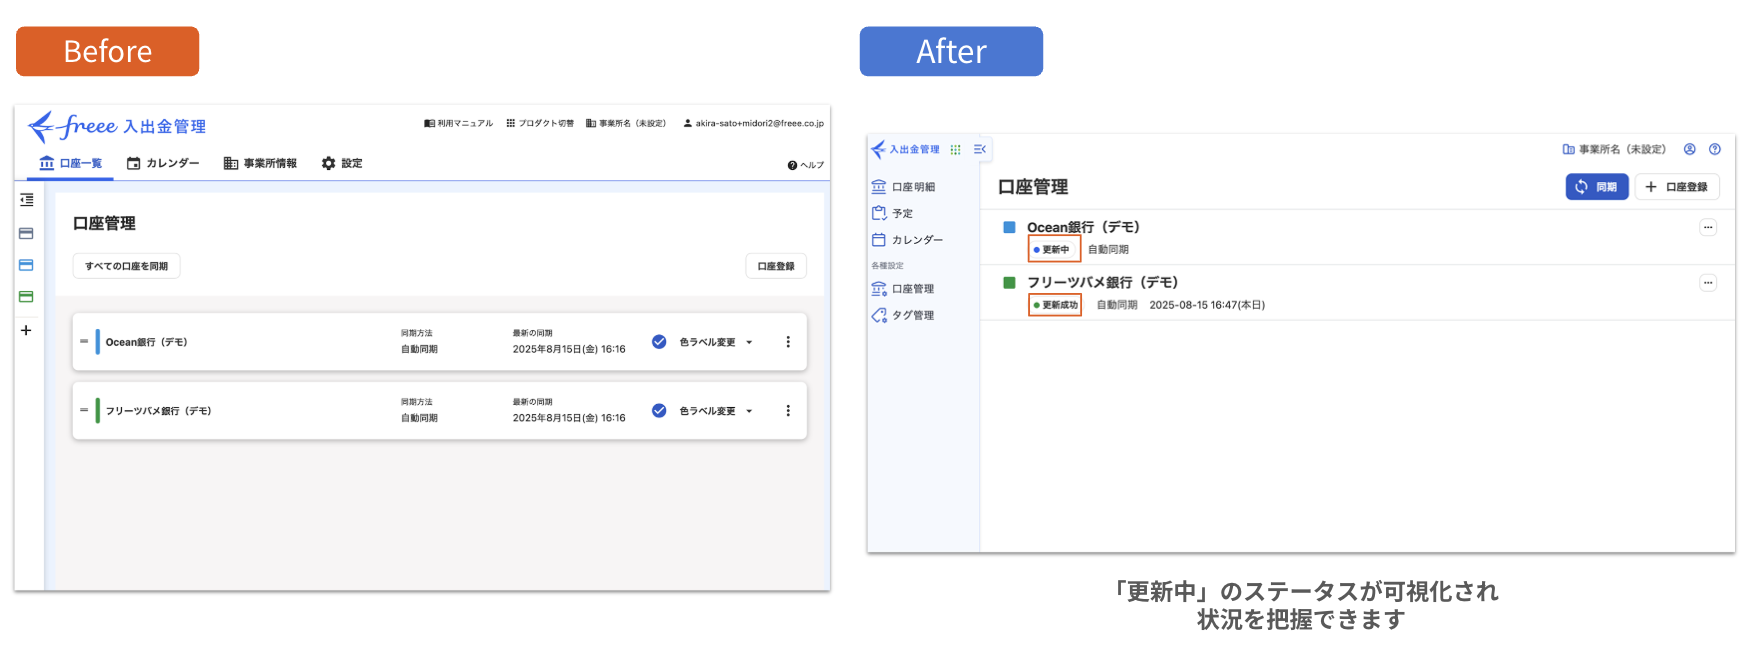Image resolution: width=1751 pixels, height=662 pixels.
Task: Click the ヘルプ link in Before
Action: [806, 165]
